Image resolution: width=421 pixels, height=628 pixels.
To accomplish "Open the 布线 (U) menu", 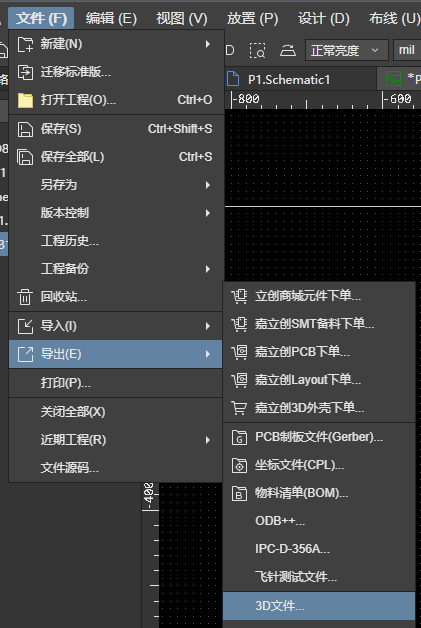I will point(394,18).
